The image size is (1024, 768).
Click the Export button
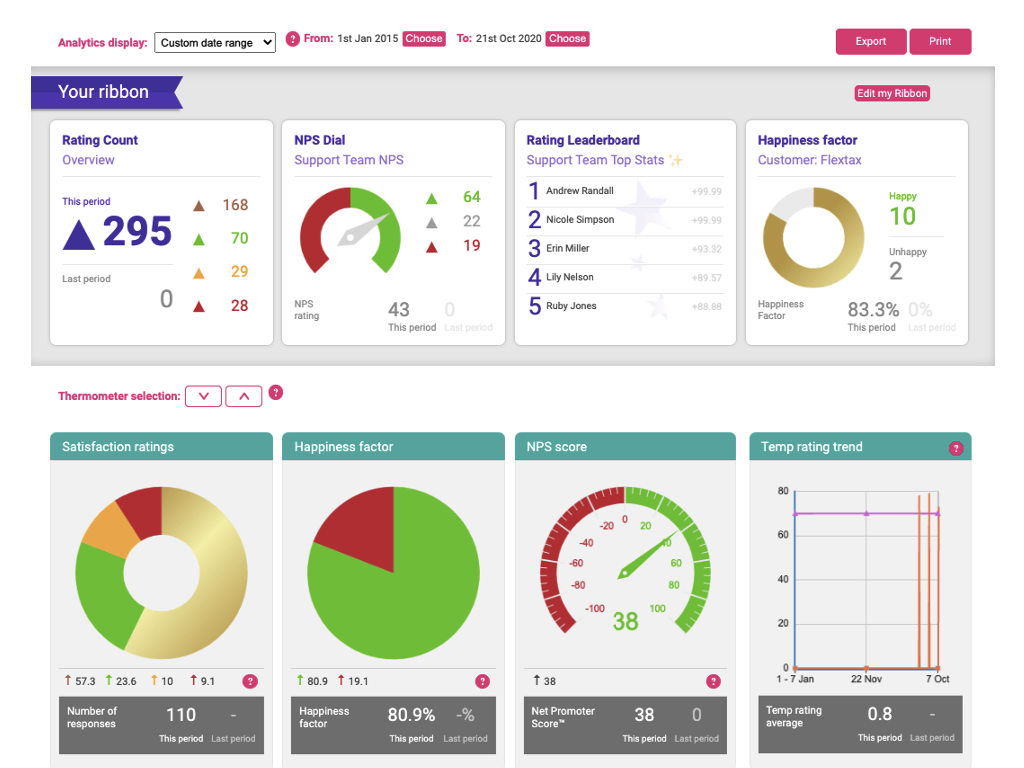pos(870,41)
